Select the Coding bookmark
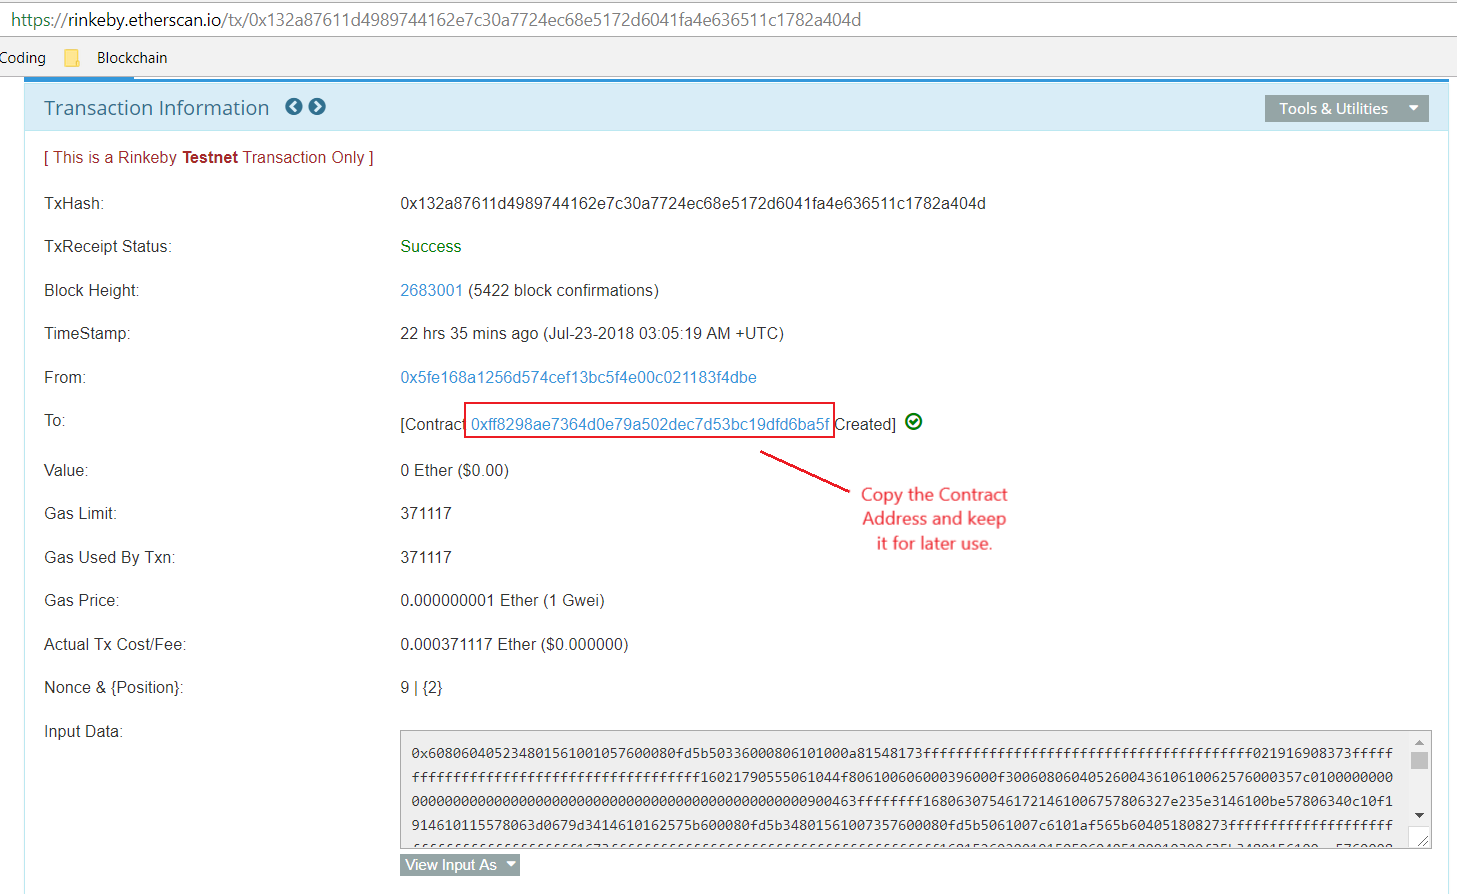1457x894 pixels. (x=22, y=57)
